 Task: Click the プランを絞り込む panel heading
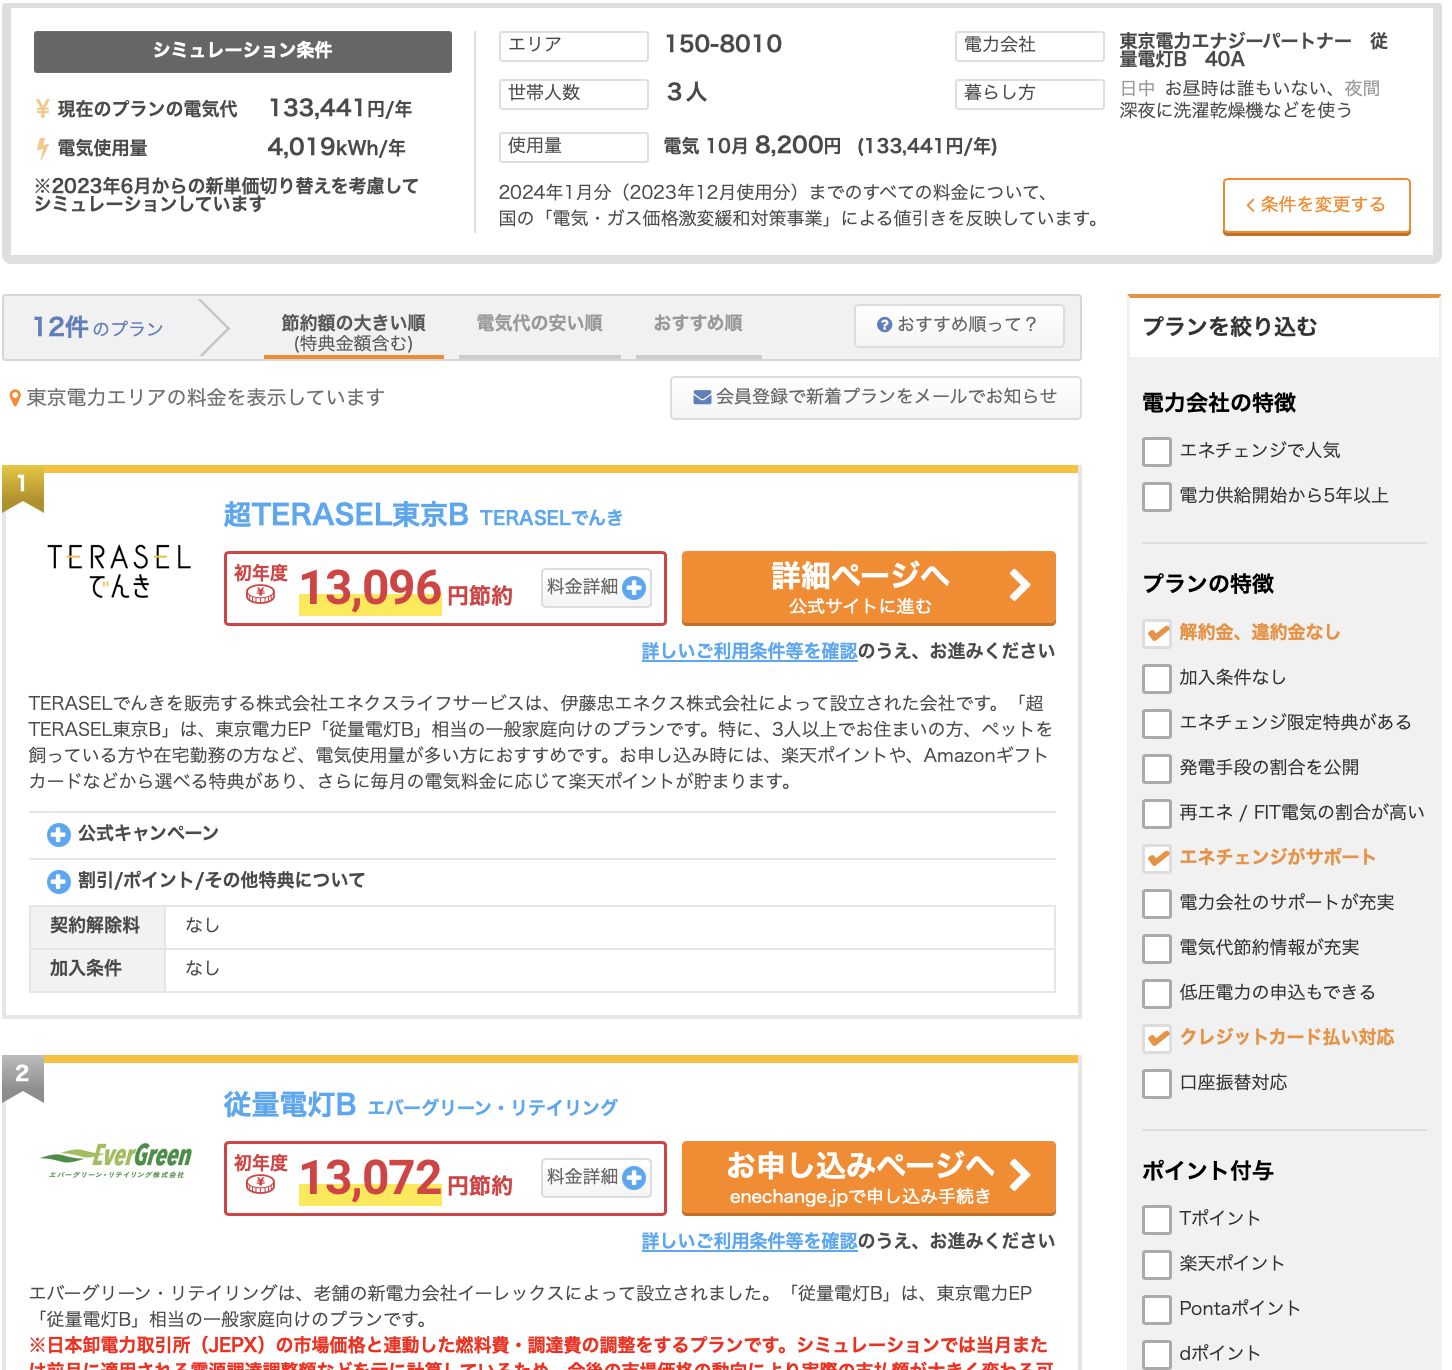[1229, 327]
